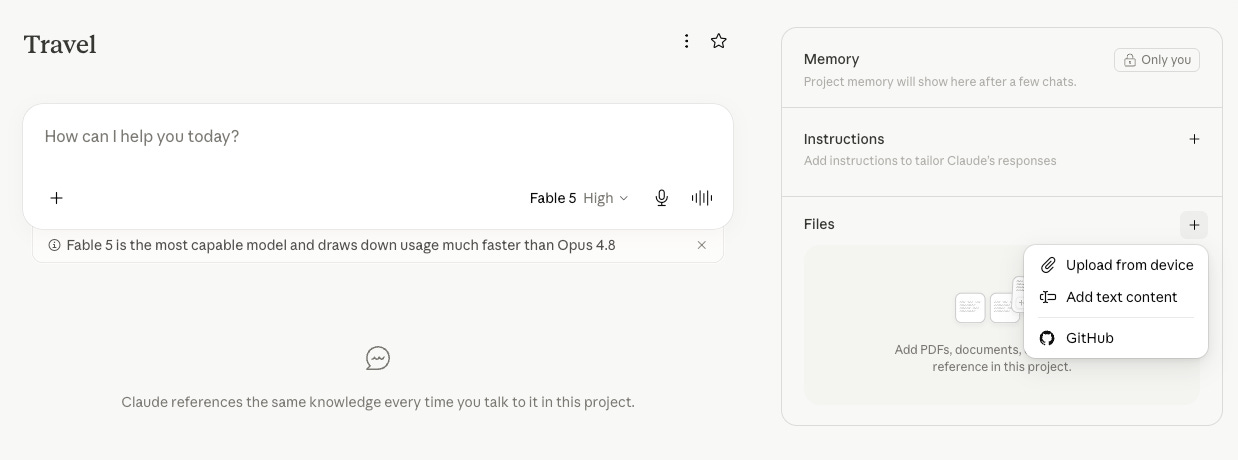Click the document thumbnails in files area

(x=989, y=302)
